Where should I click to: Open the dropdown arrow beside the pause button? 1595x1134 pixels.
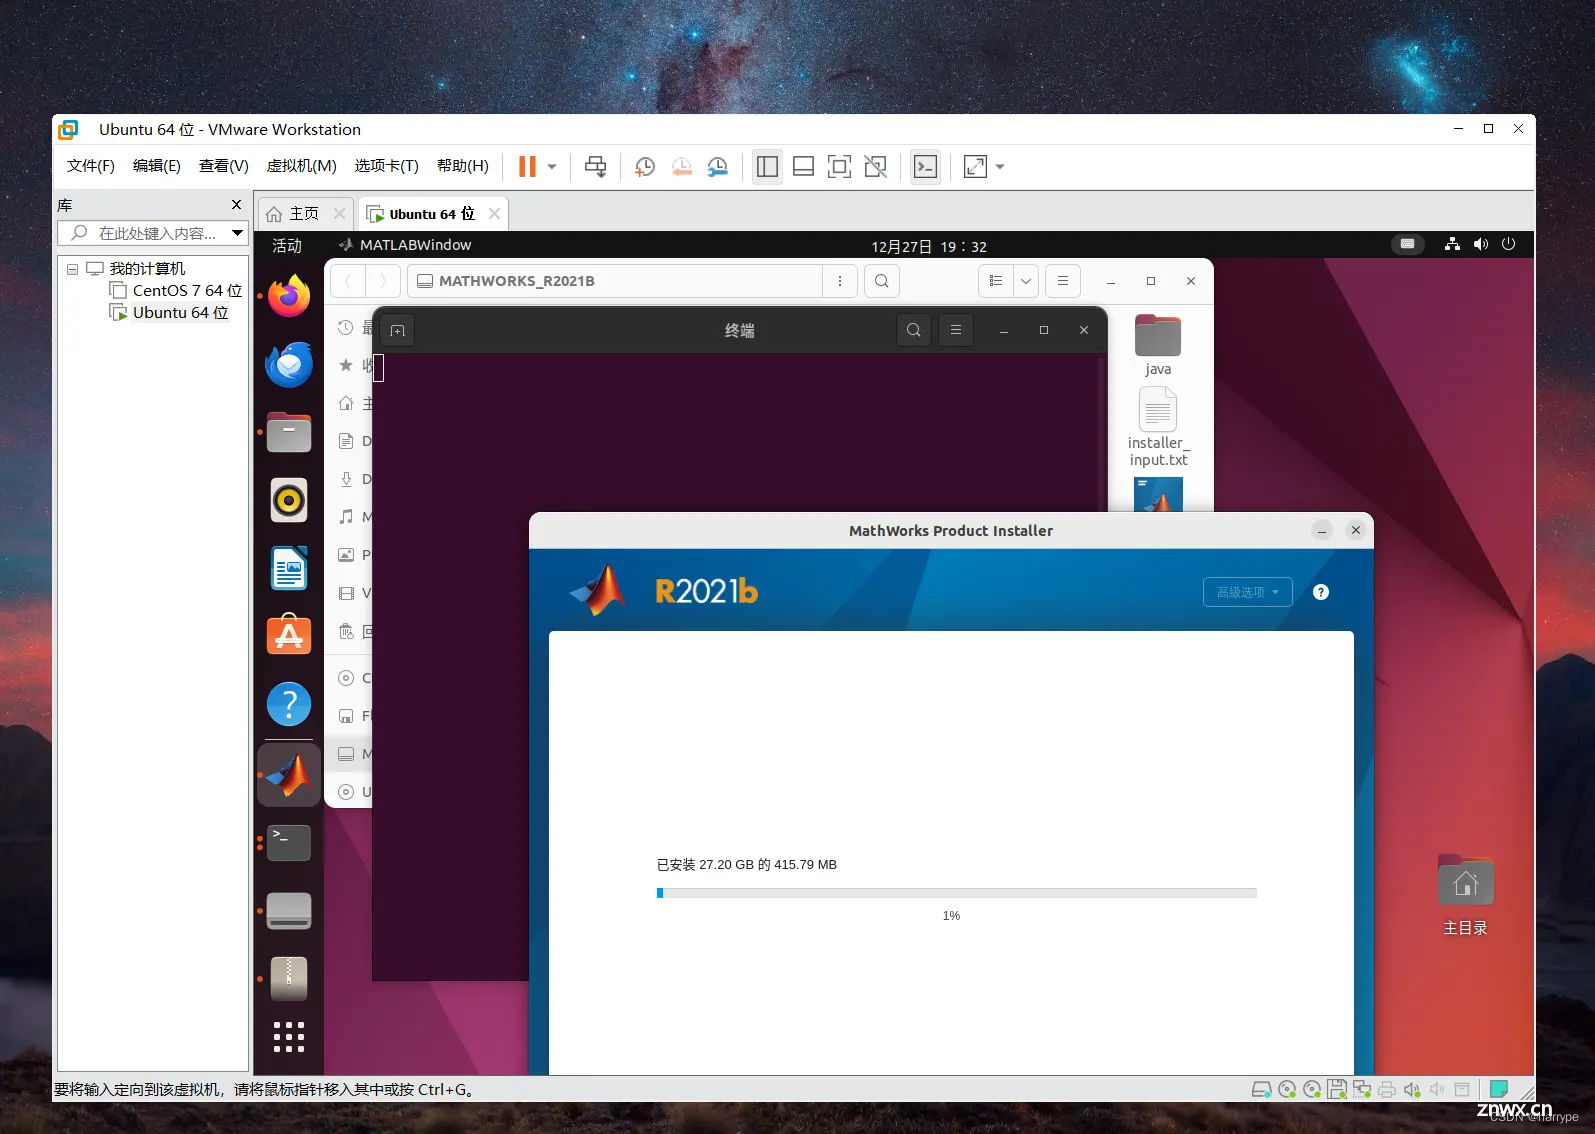click(552, 167)
